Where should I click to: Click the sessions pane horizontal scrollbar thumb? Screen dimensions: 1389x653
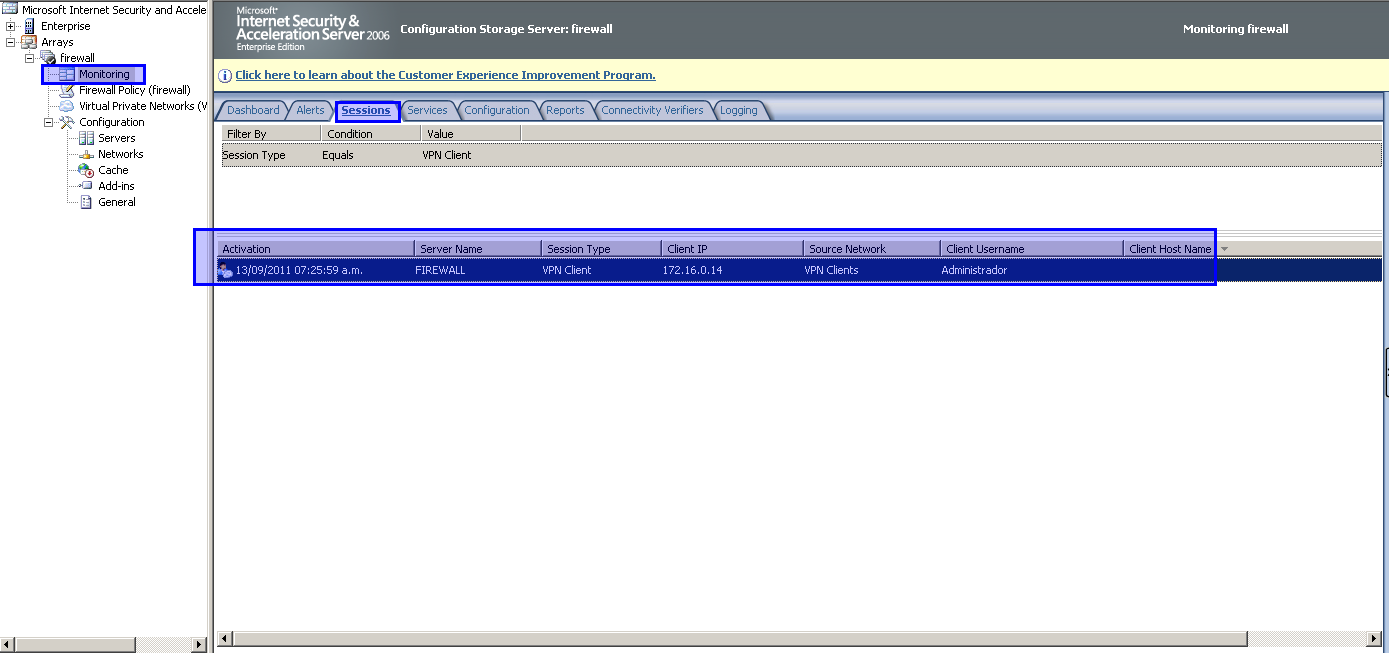click(740, 639)
